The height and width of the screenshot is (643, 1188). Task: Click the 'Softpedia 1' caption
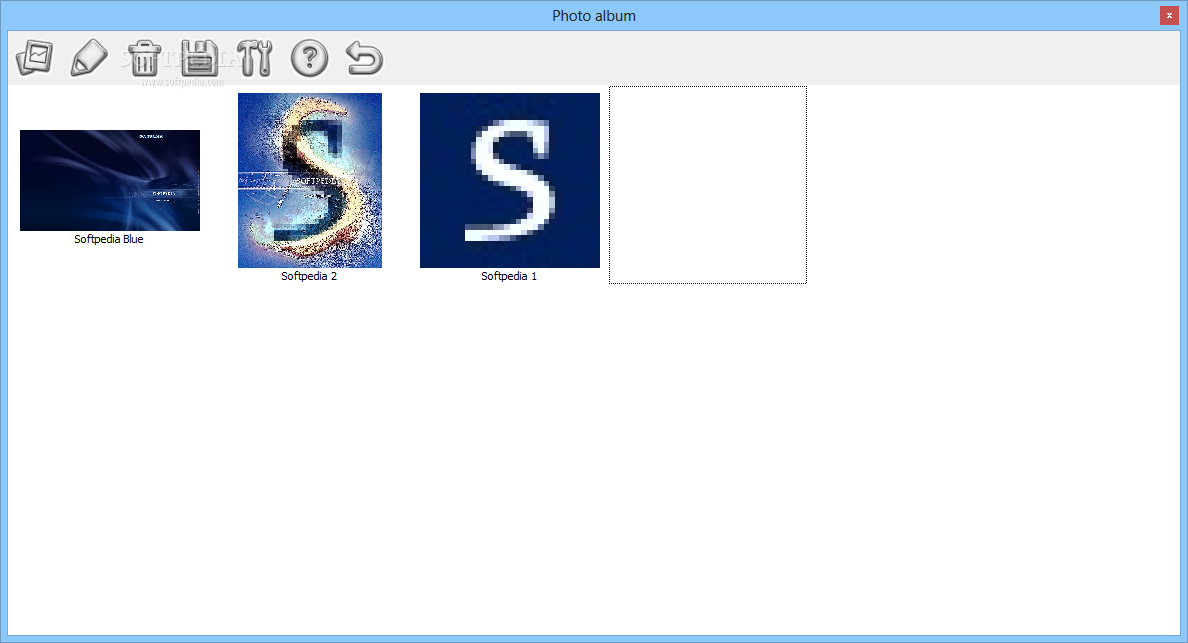pos(509,276)
